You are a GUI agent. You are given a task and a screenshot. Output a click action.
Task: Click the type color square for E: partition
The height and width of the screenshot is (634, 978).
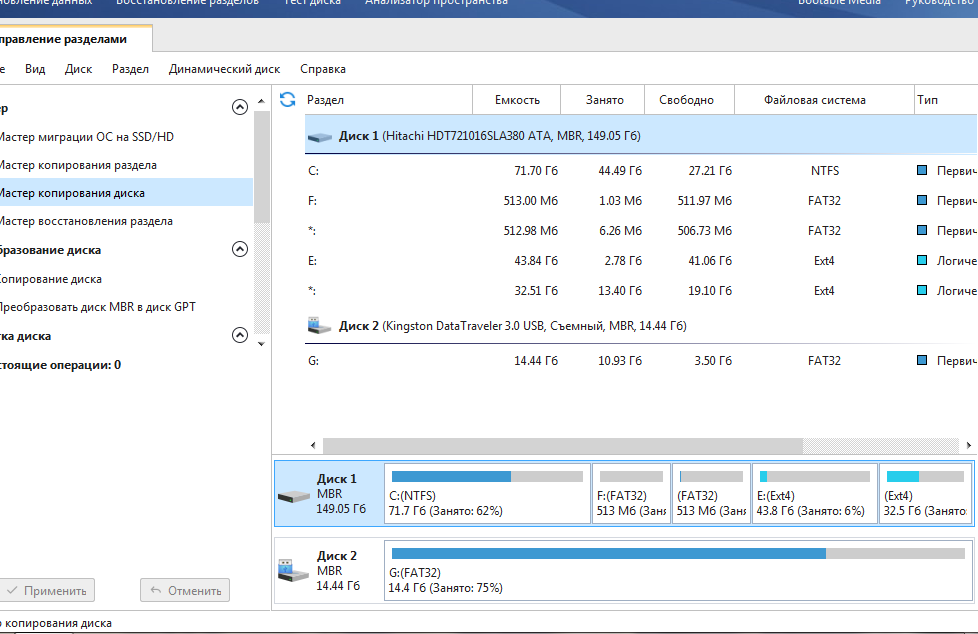923,261
